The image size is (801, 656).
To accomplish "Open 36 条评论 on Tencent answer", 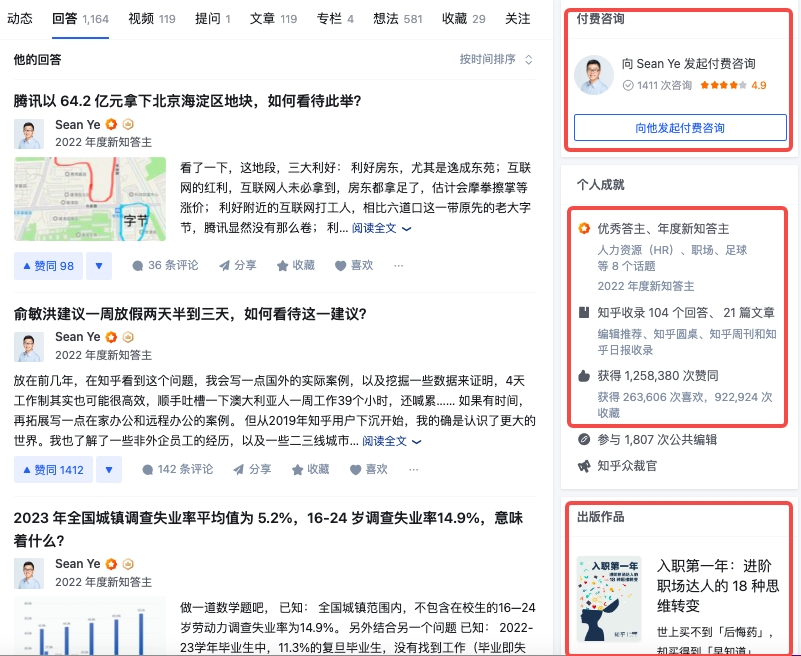I will [x=165, y=265].
